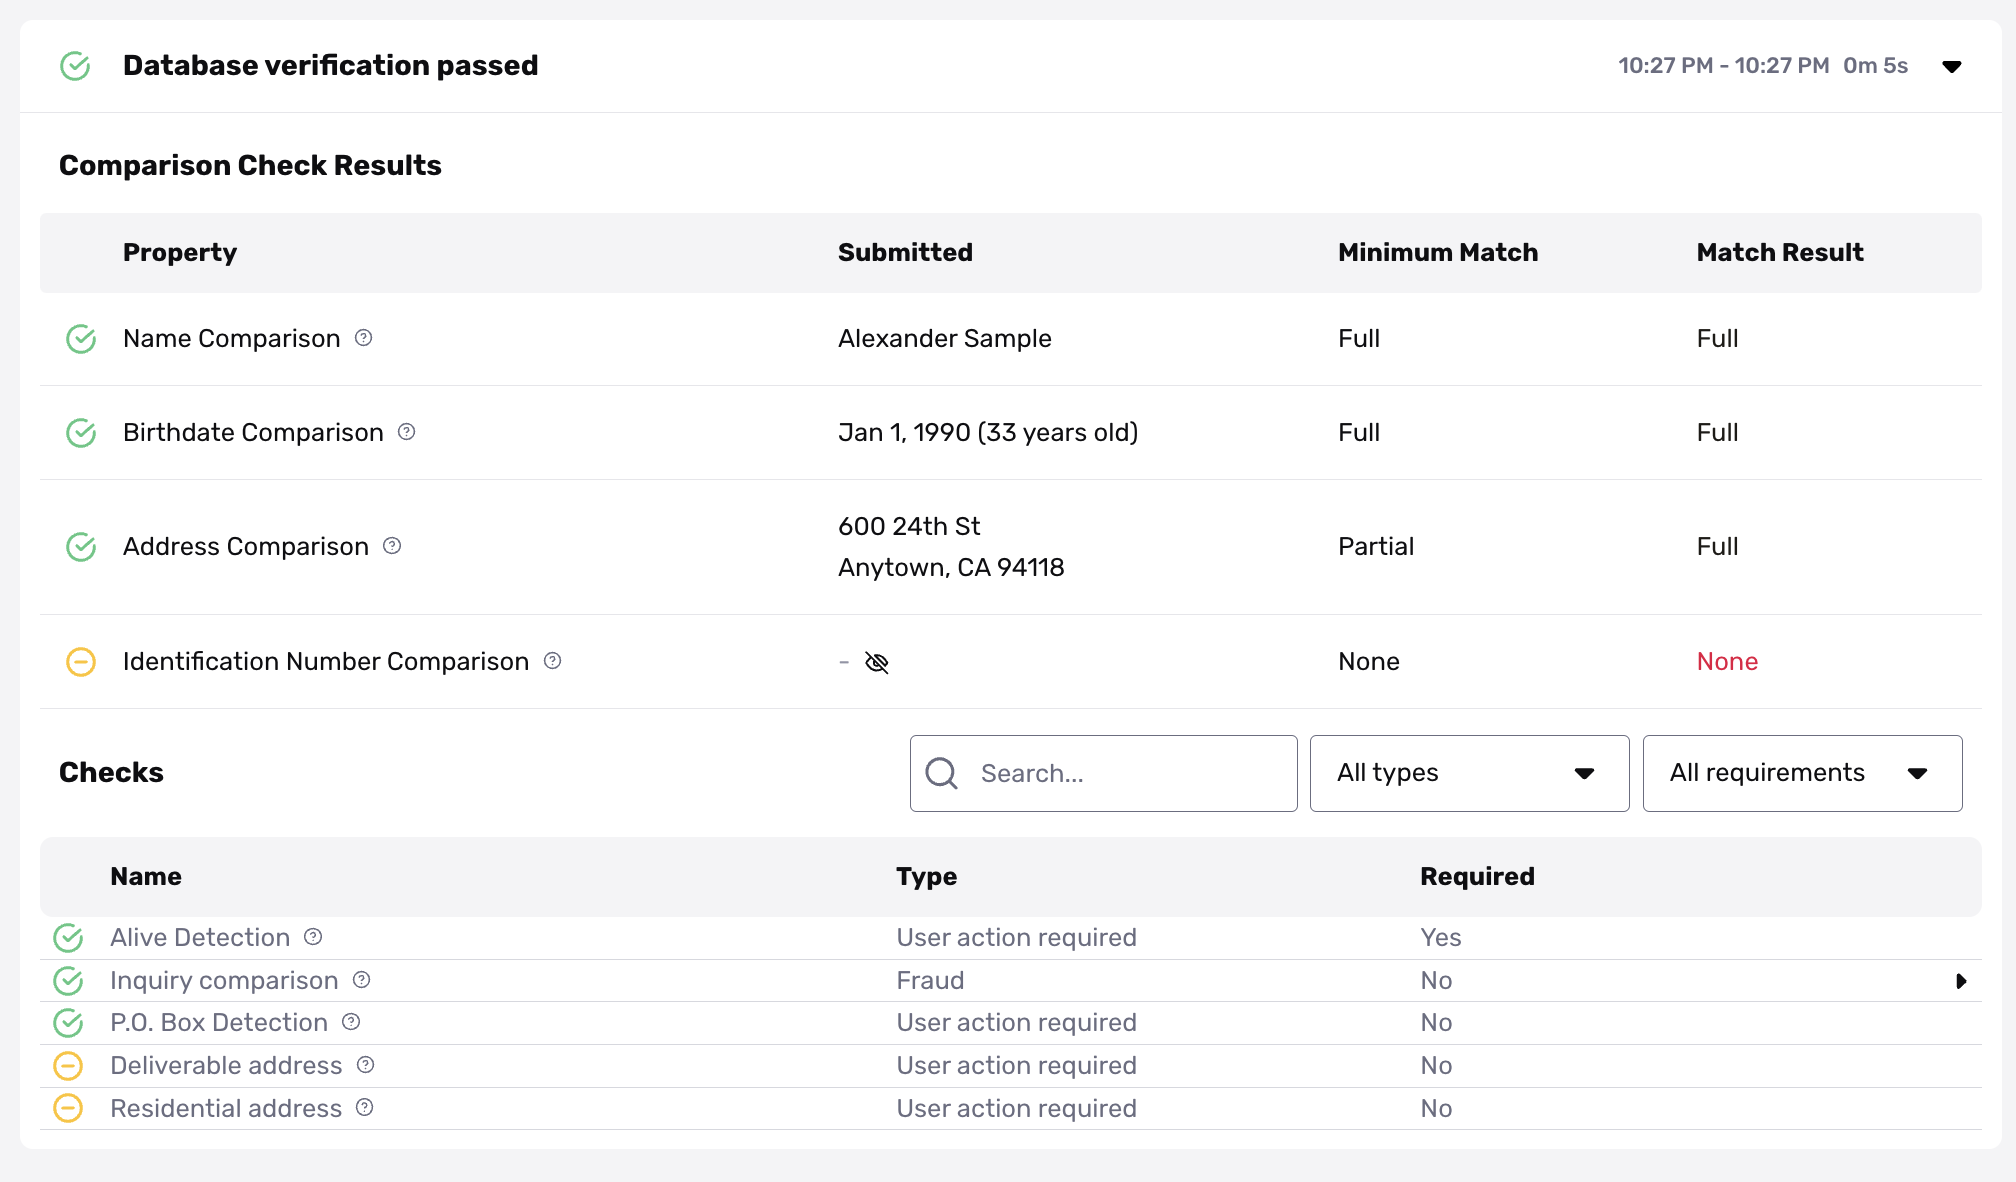Viewport: 2016px width, 1182px height.
Task: Collapse the Database verification passed section
Action: tap(1951, 66)
